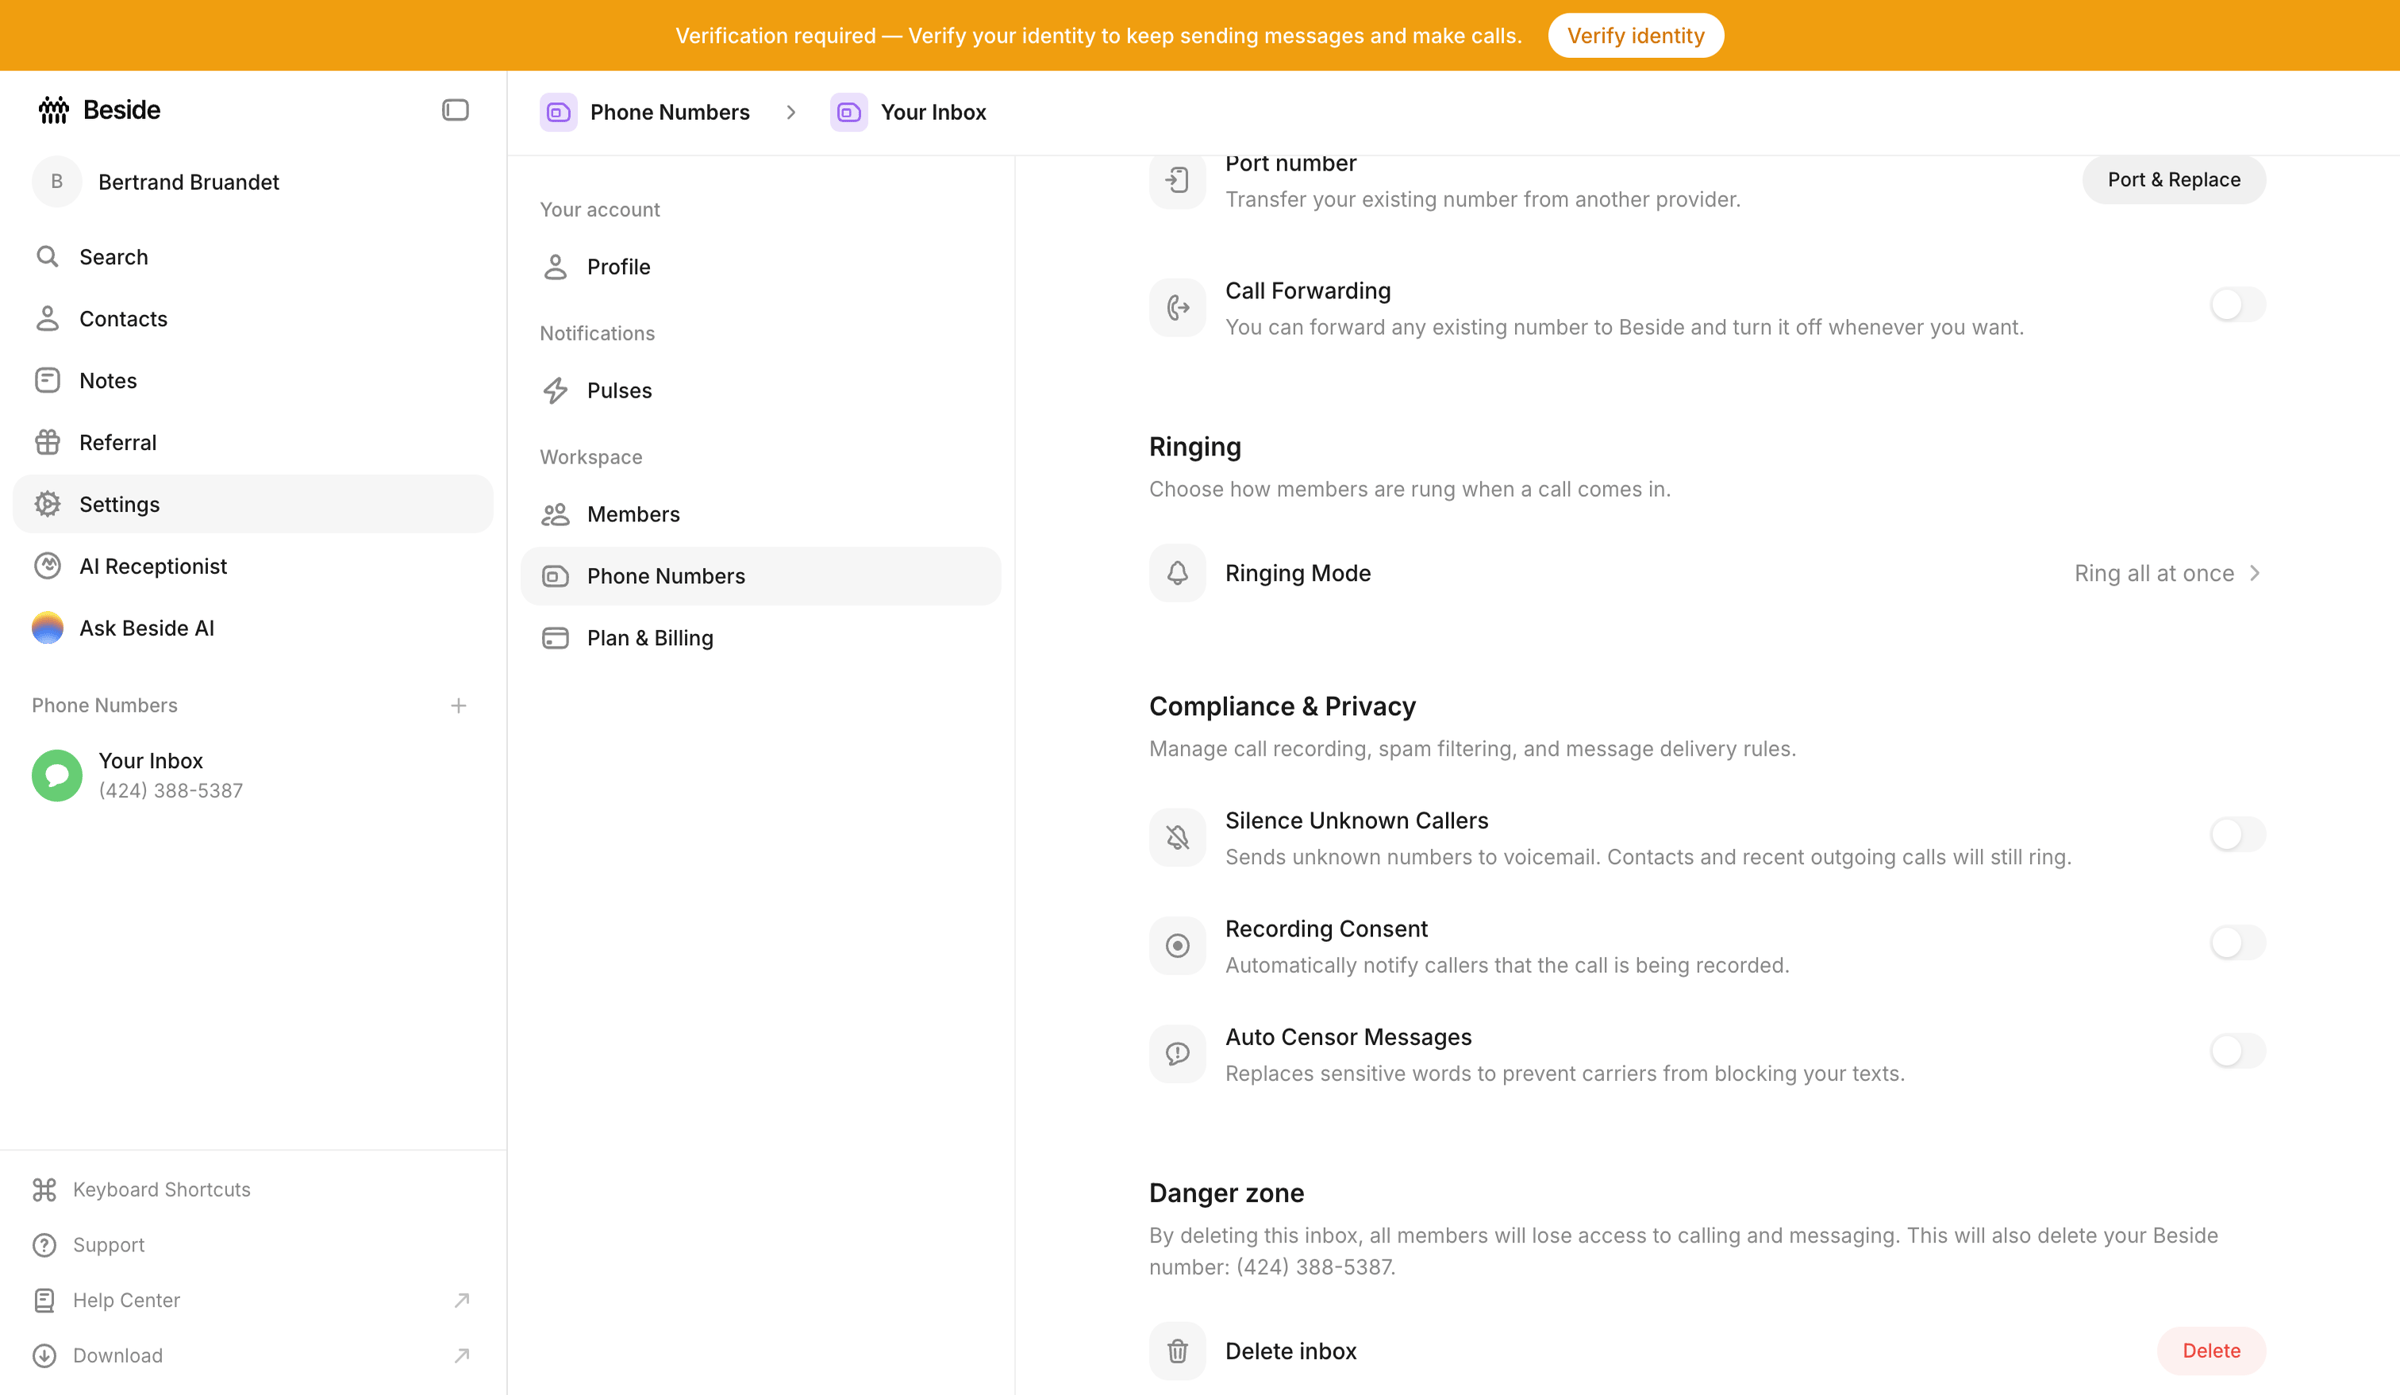
Task: Open Plan & Billing settings
Action: [x=761, y=638]
